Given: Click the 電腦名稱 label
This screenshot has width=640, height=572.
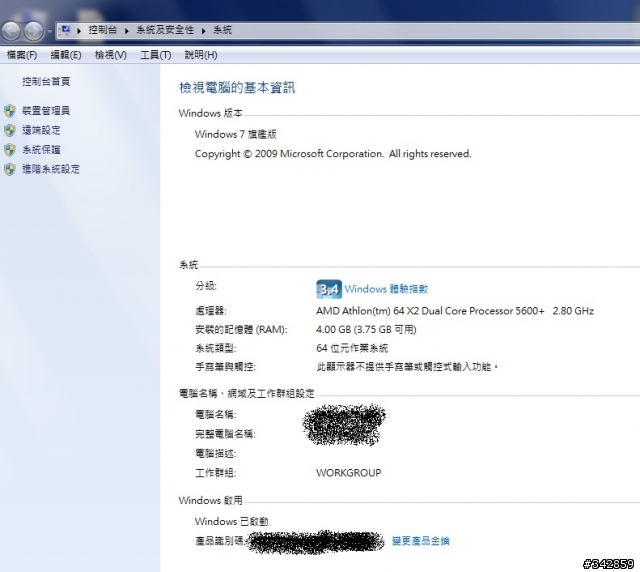Looking at the screenshot, I should (216, 414).
